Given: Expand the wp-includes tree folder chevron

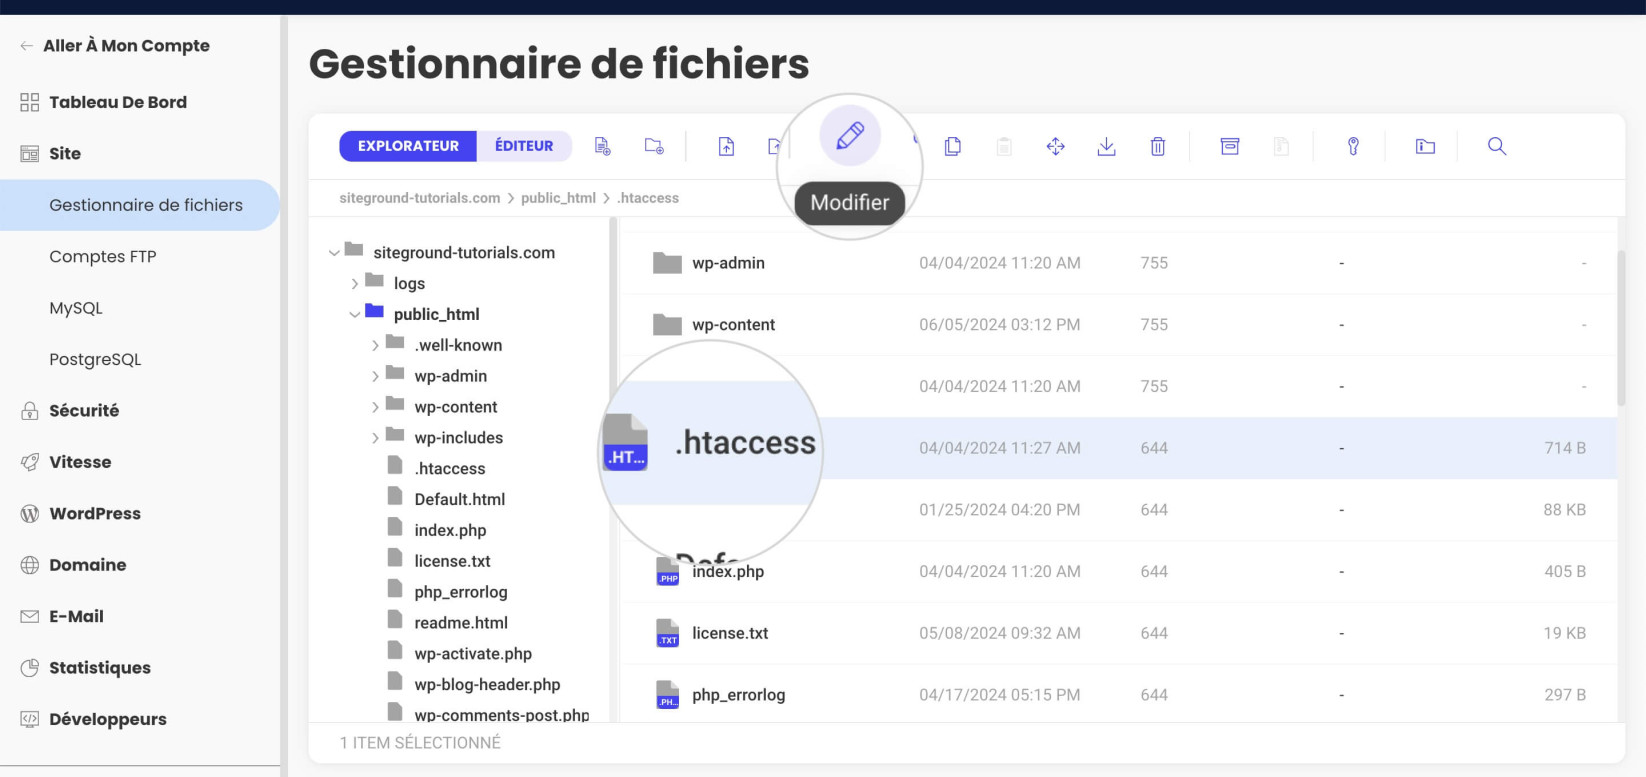Looking at the screenshot, I should point(375,438).
